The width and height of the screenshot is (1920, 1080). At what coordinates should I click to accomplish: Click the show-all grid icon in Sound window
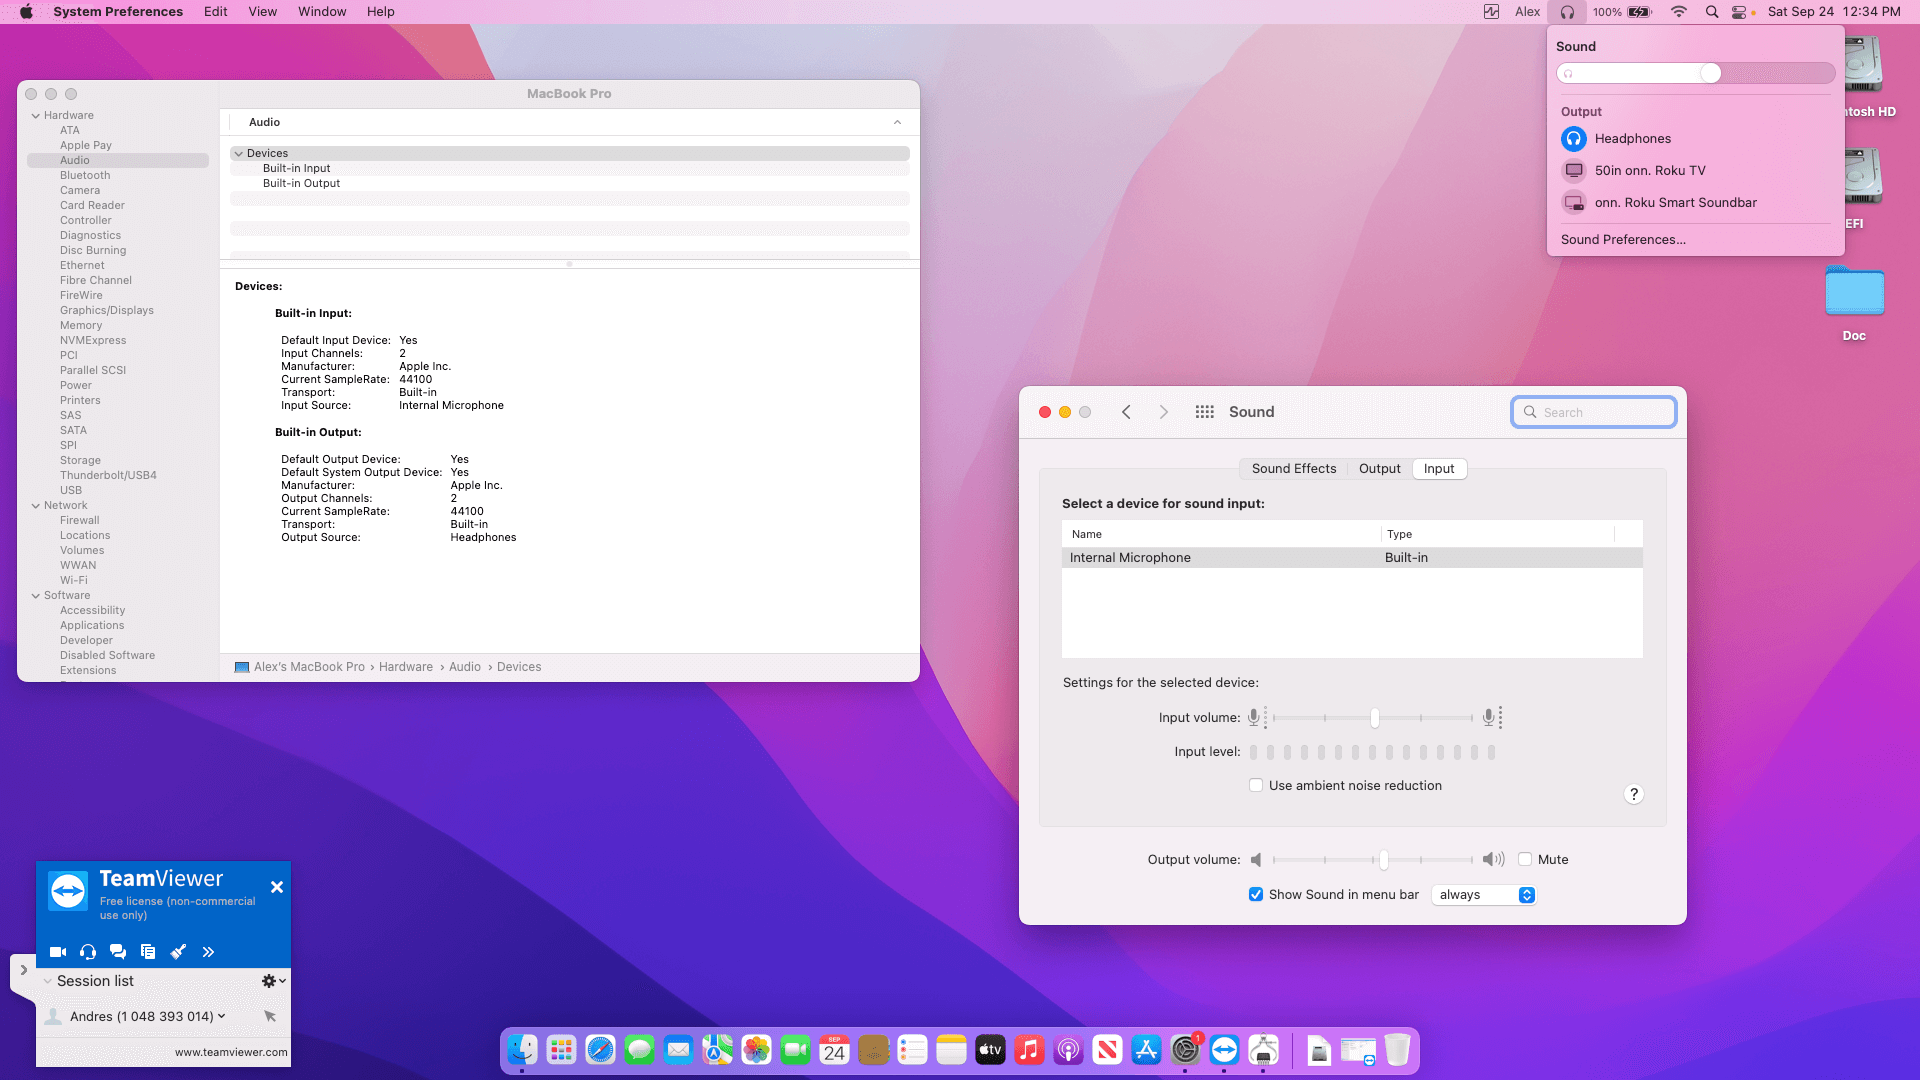click(x=1204, y=412)
